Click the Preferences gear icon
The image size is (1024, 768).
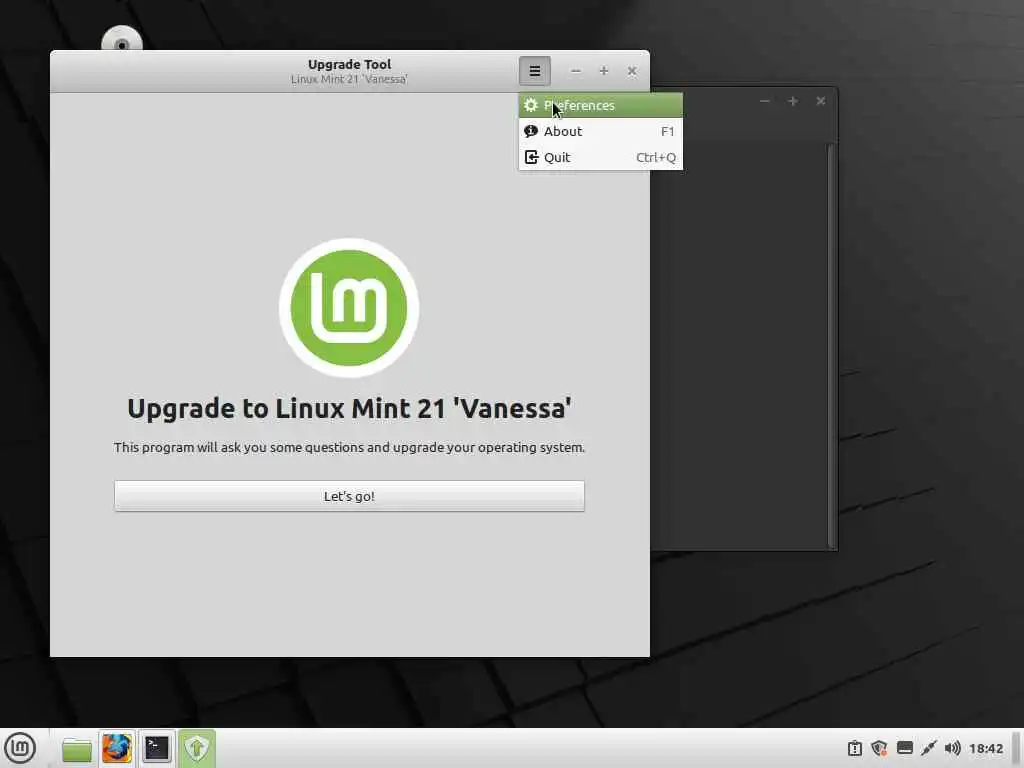point(531,105)
